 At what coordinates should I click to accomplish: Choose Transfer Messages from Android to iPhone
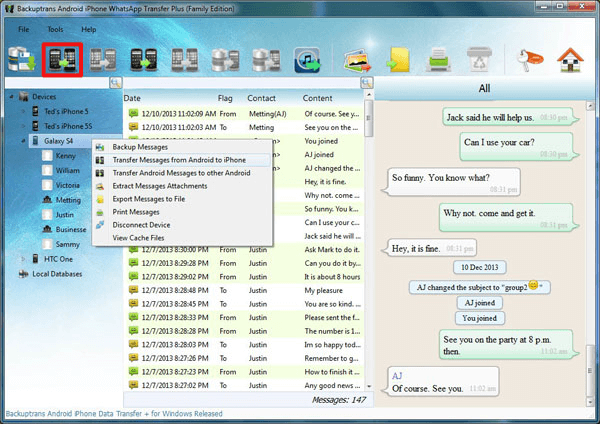(x=177, y=160)
